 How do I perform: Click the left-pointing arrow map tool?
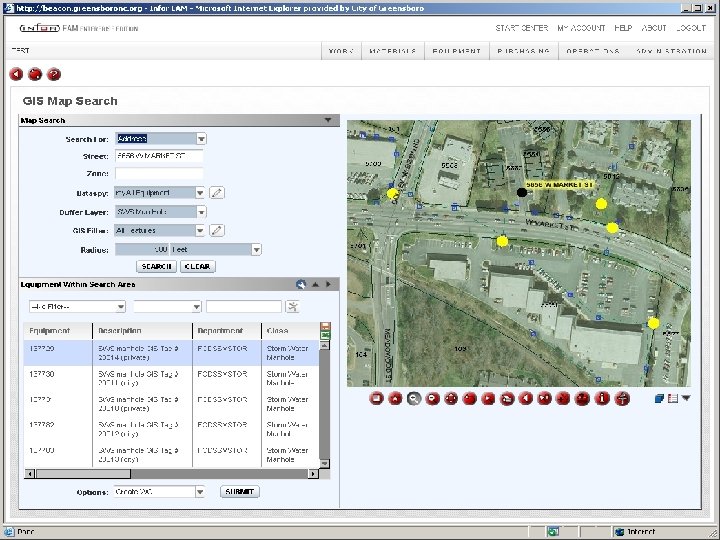click(526, 399)
